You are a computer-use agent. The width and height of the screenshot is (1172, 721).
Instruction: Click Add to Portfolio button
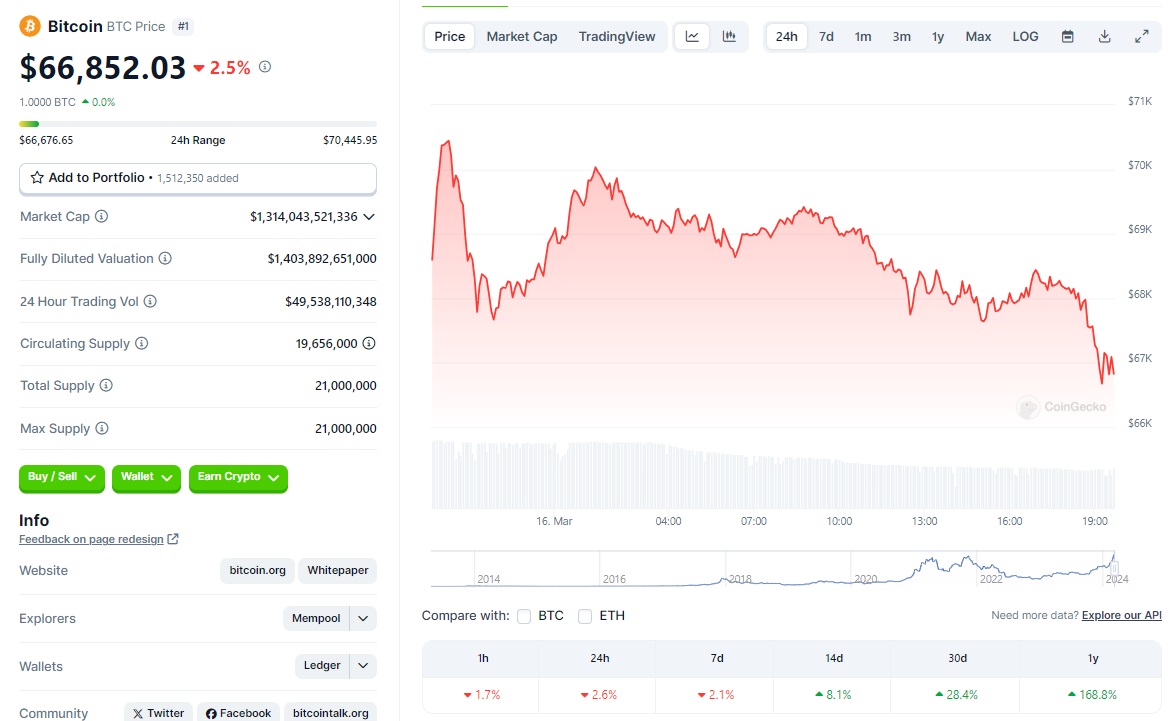[198, 179]
